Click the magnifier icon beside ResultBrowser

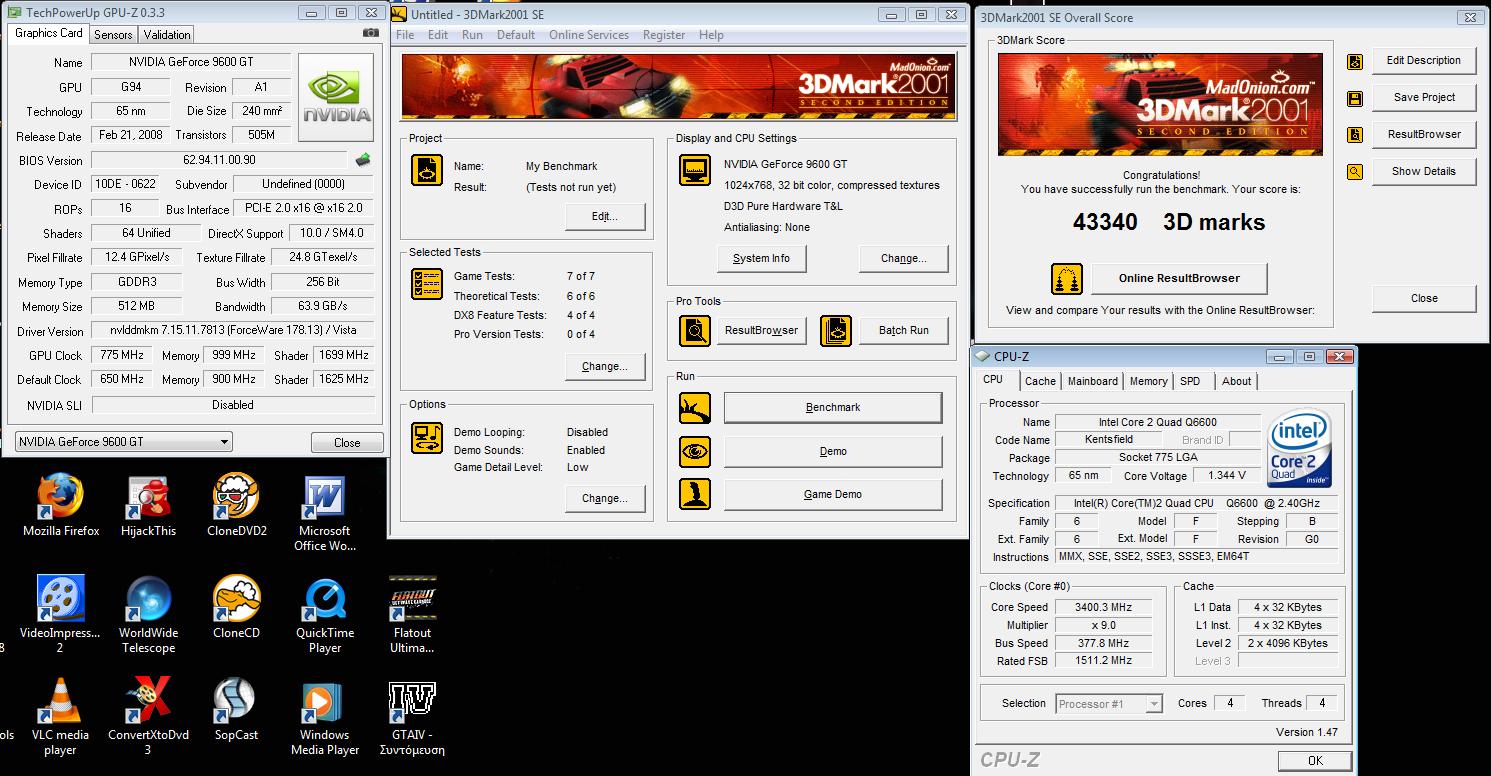tap(694, 330)
